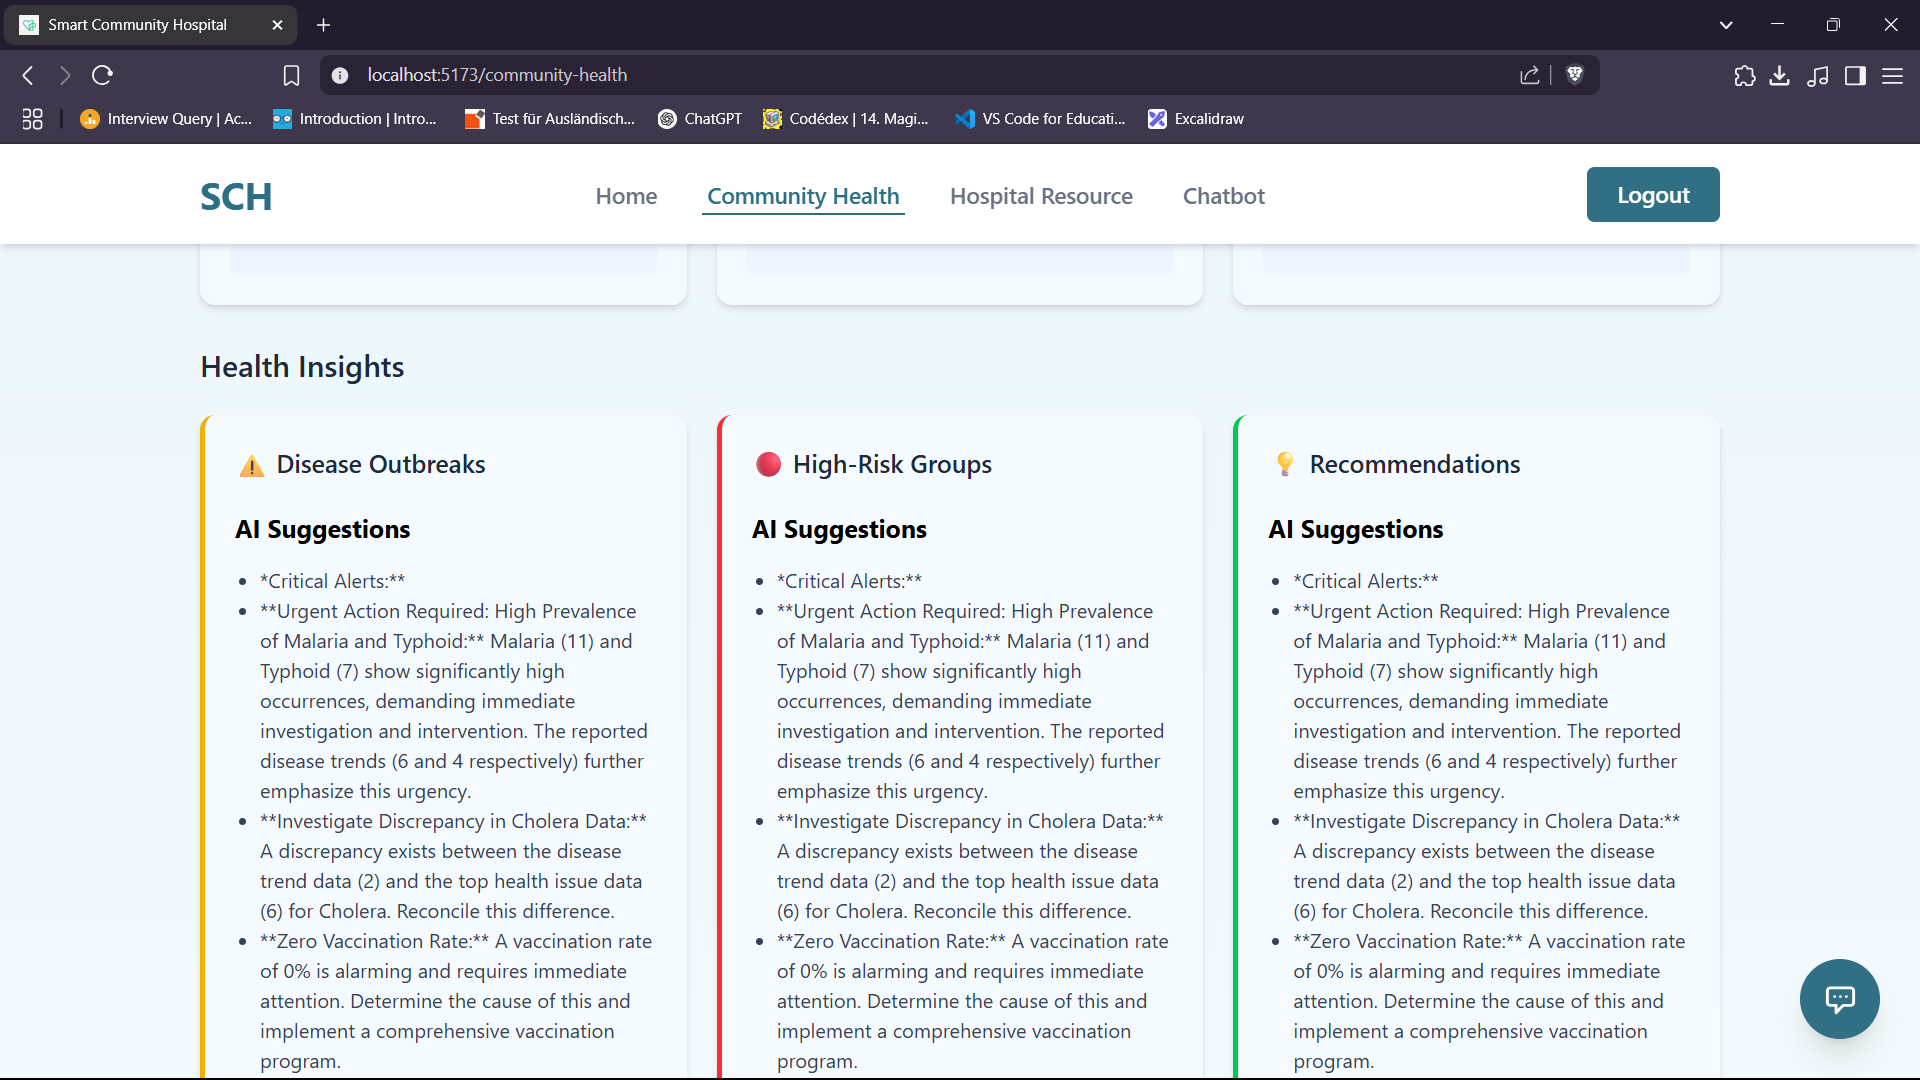Click the share page icon in the address bar
The width and height of the screenshot is (1920, 1080).
[1530, 75]
